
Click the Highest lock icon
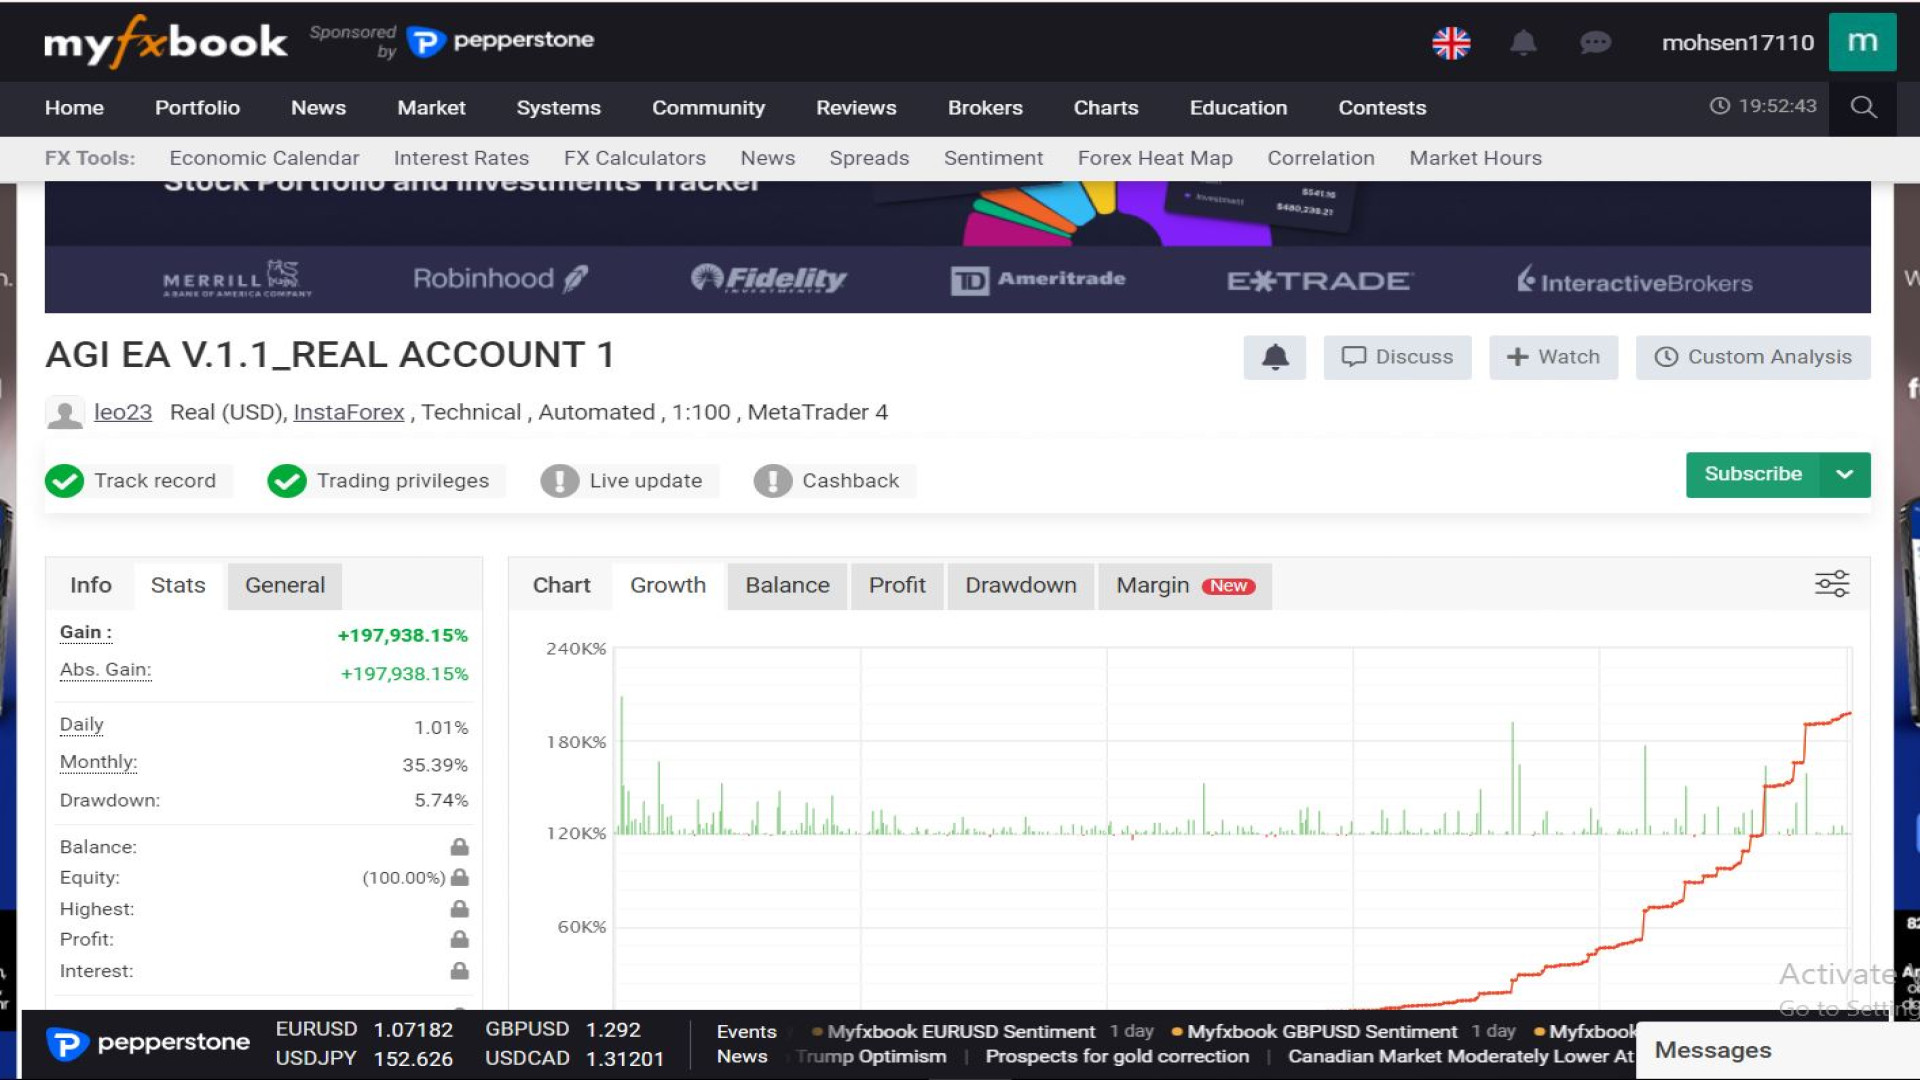[x=460, y=909]
